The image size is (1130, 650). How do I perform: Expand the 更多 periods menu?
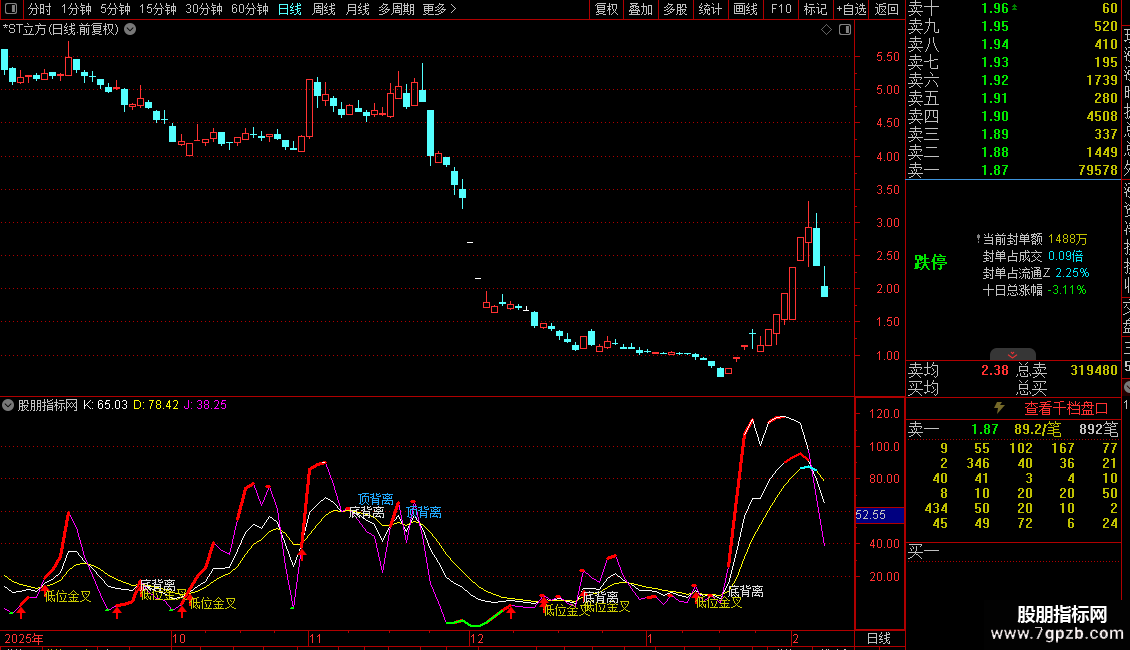tap(440, 9)
